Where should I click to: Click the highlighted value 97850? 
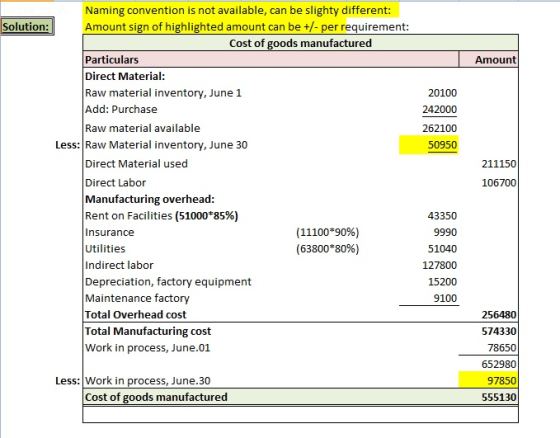pos(488,380)
